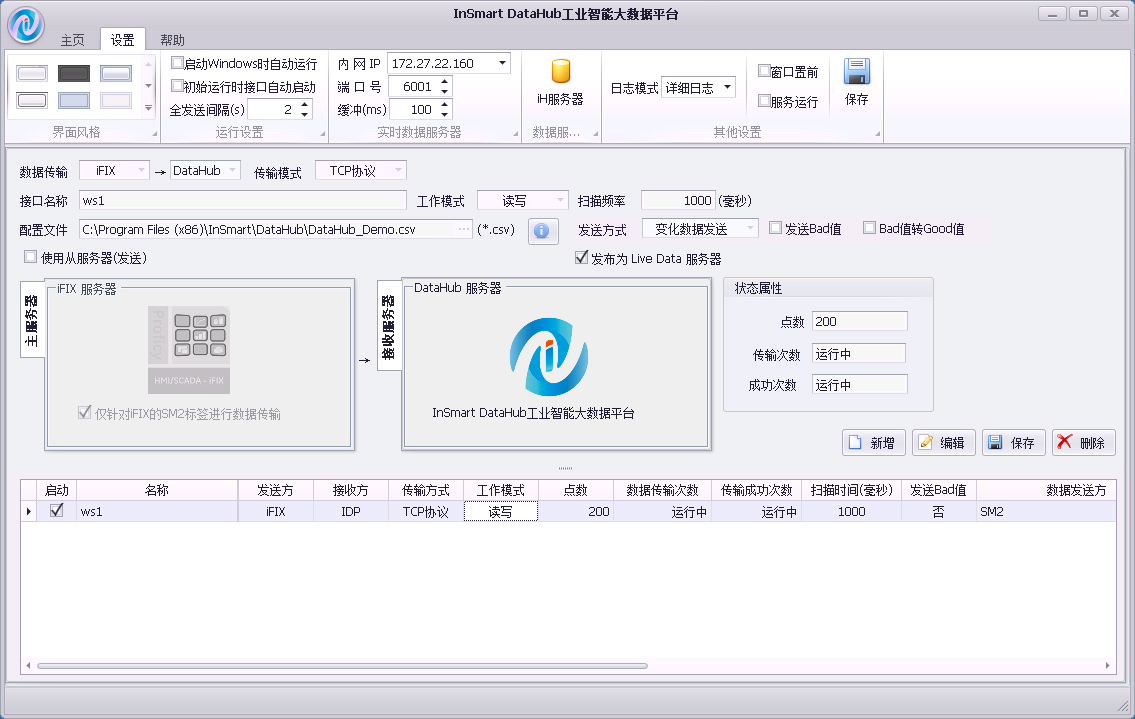Image resolution: width=1135 pixels, height=719 pixels.
Task: Click the 新增 button with document icon
Action: [873, 442]
